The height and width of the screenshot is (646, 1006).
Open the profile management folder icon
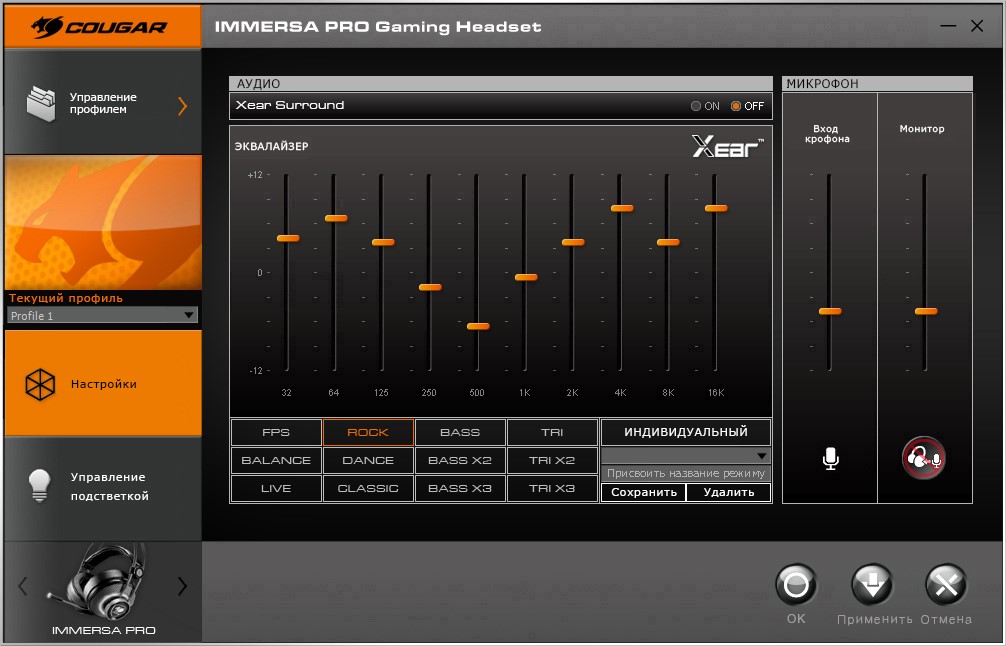coord(41,105)
